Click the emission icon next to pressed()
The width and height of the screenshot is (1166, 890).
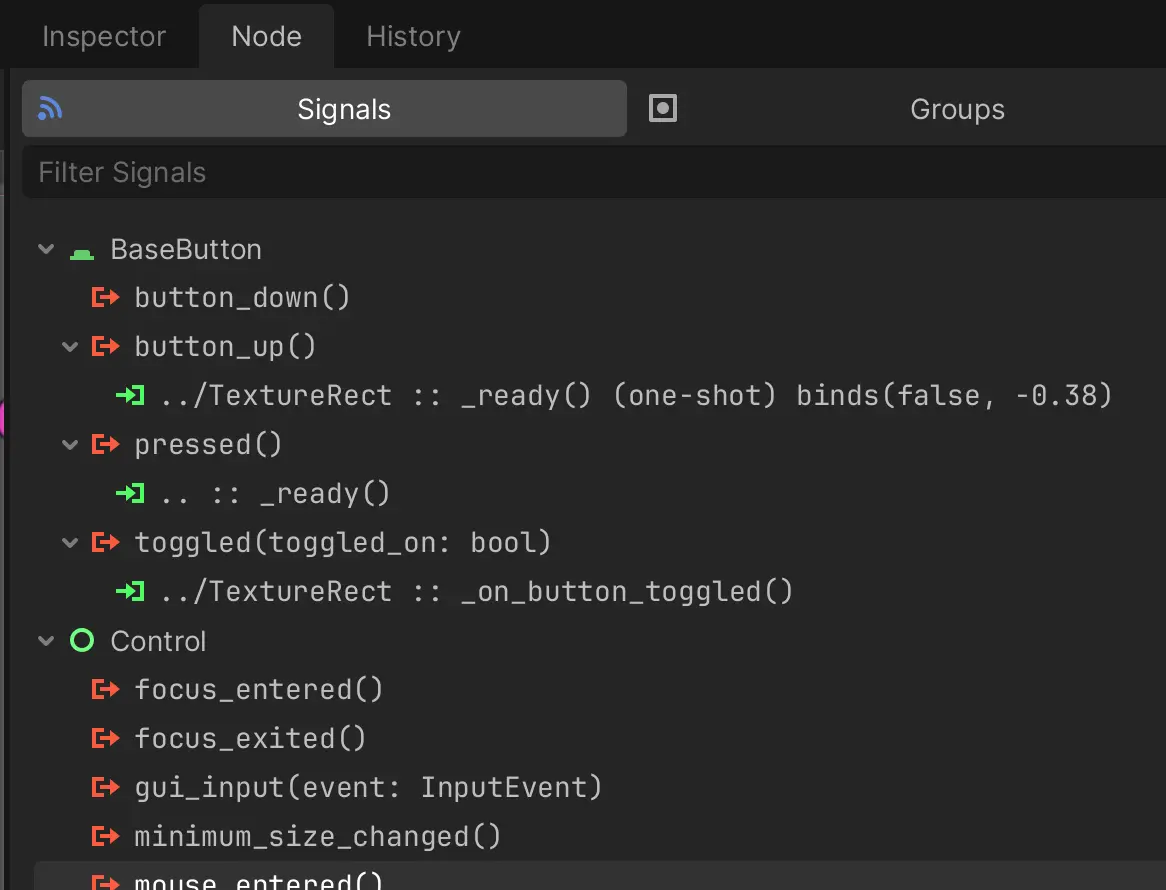point(105,444)
